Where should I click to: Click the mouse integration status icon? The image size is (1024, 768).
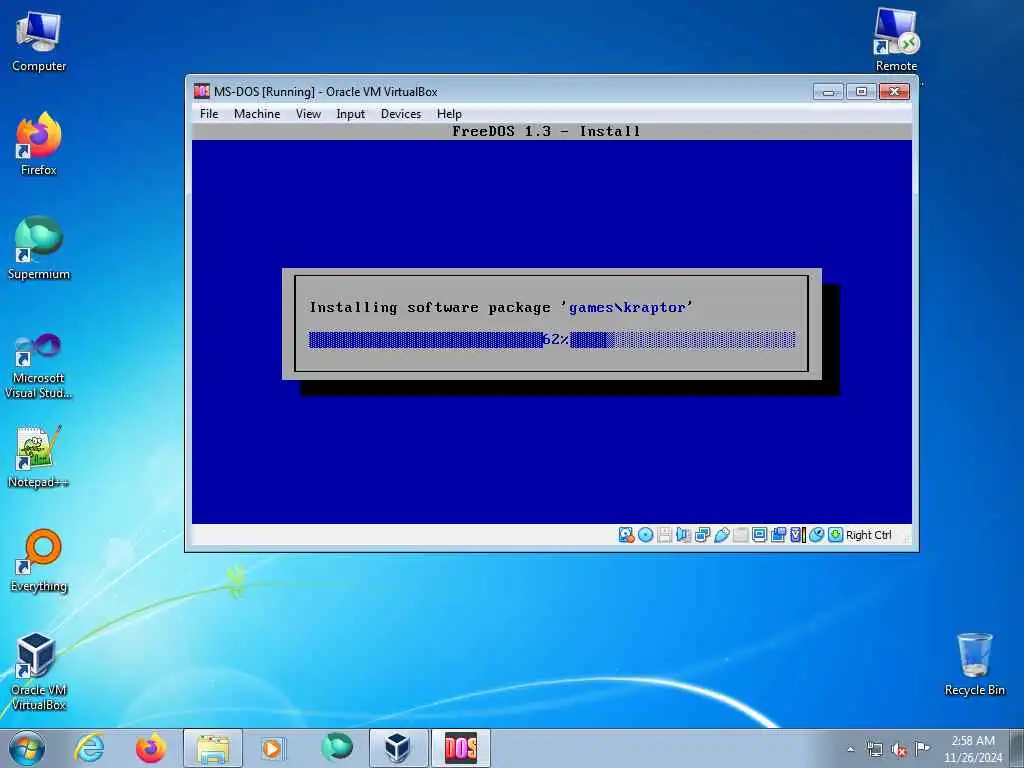point(816,535)
